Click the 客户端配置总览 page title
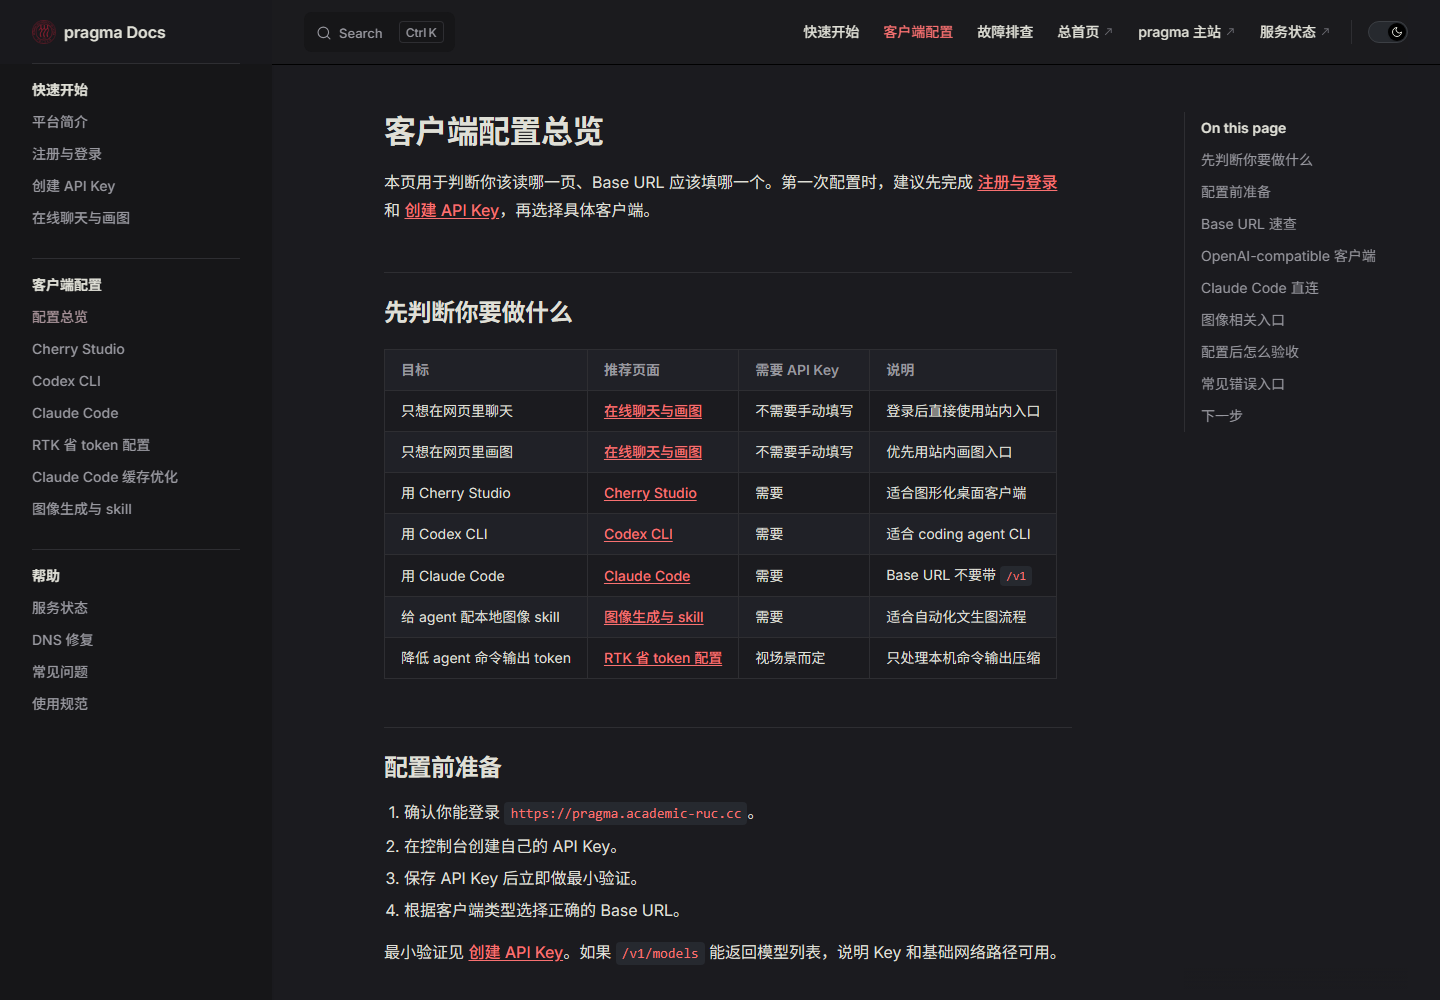This screenshot has width=1440, height=1000. click(494, 131)
